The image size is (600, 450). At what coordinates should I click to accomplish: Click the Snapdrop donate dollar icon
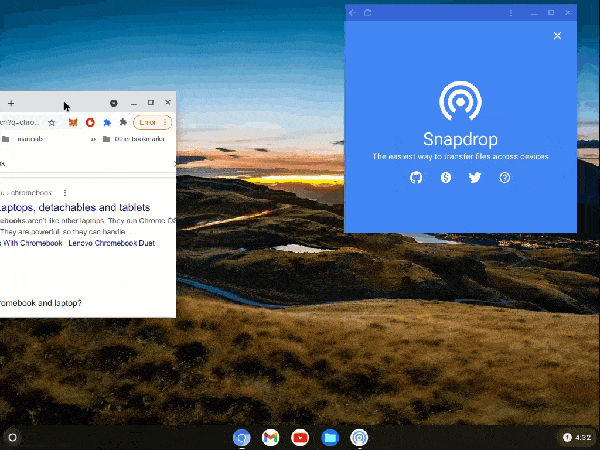pyautogui.click(x=446, y=178)
